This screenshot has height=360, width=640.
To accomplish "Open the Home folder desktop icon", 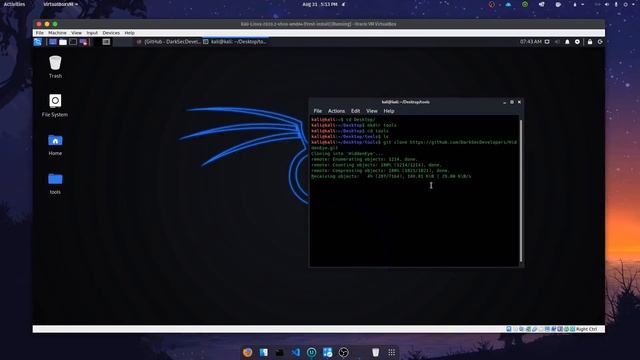I will click(x=55, y=144).
